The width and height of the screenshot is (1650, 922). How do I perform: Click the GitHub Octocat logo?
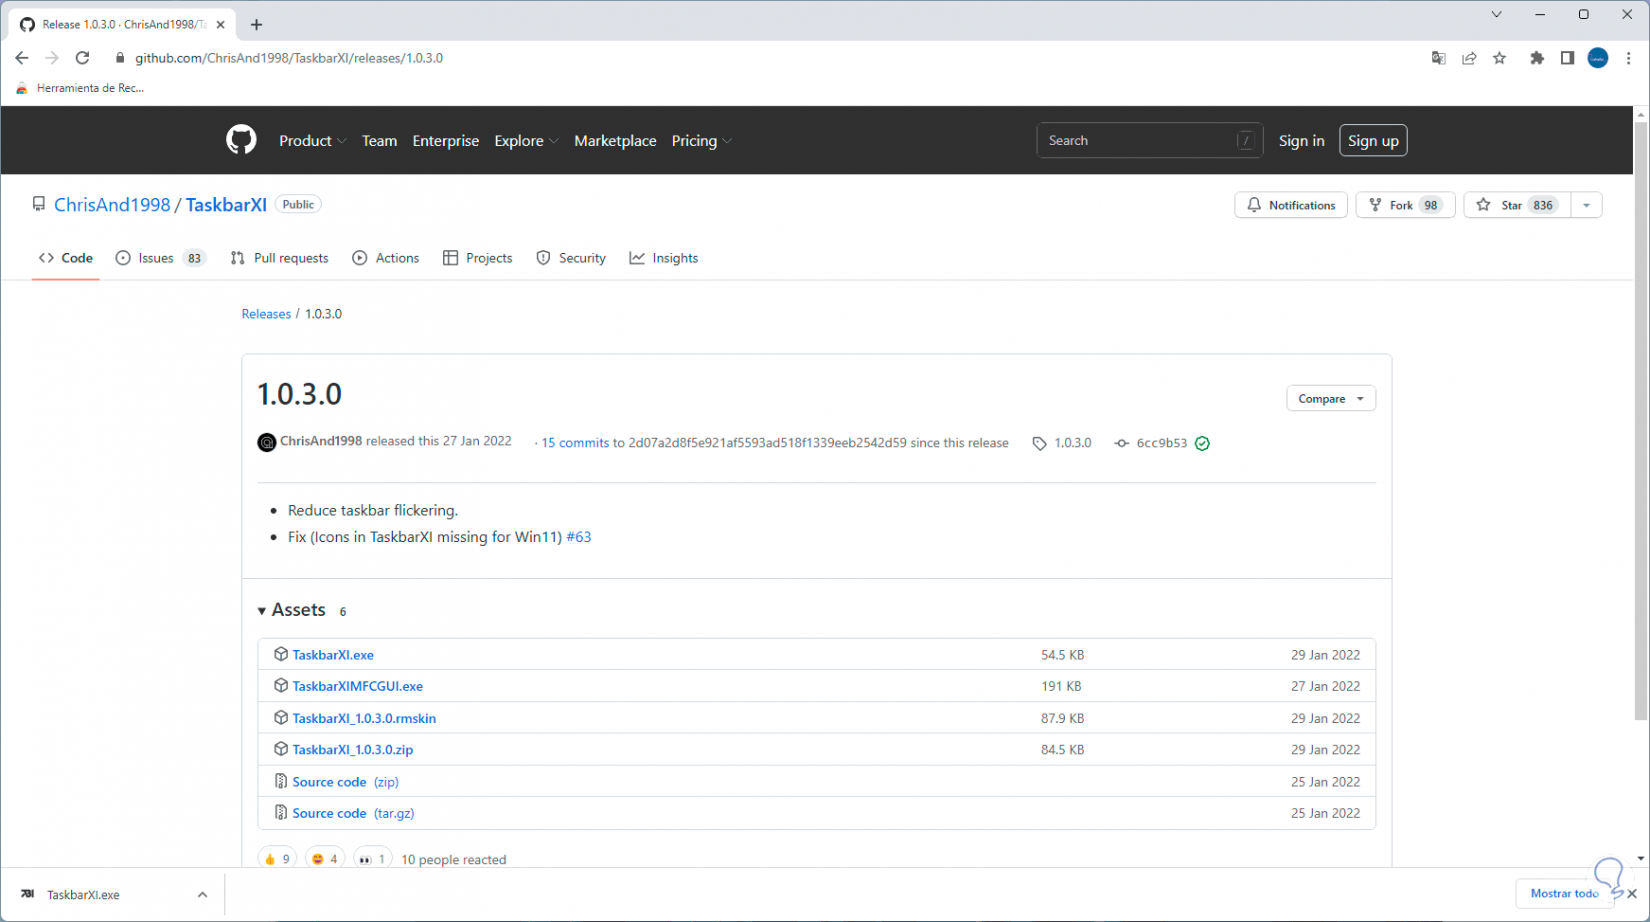coord(241,140)
